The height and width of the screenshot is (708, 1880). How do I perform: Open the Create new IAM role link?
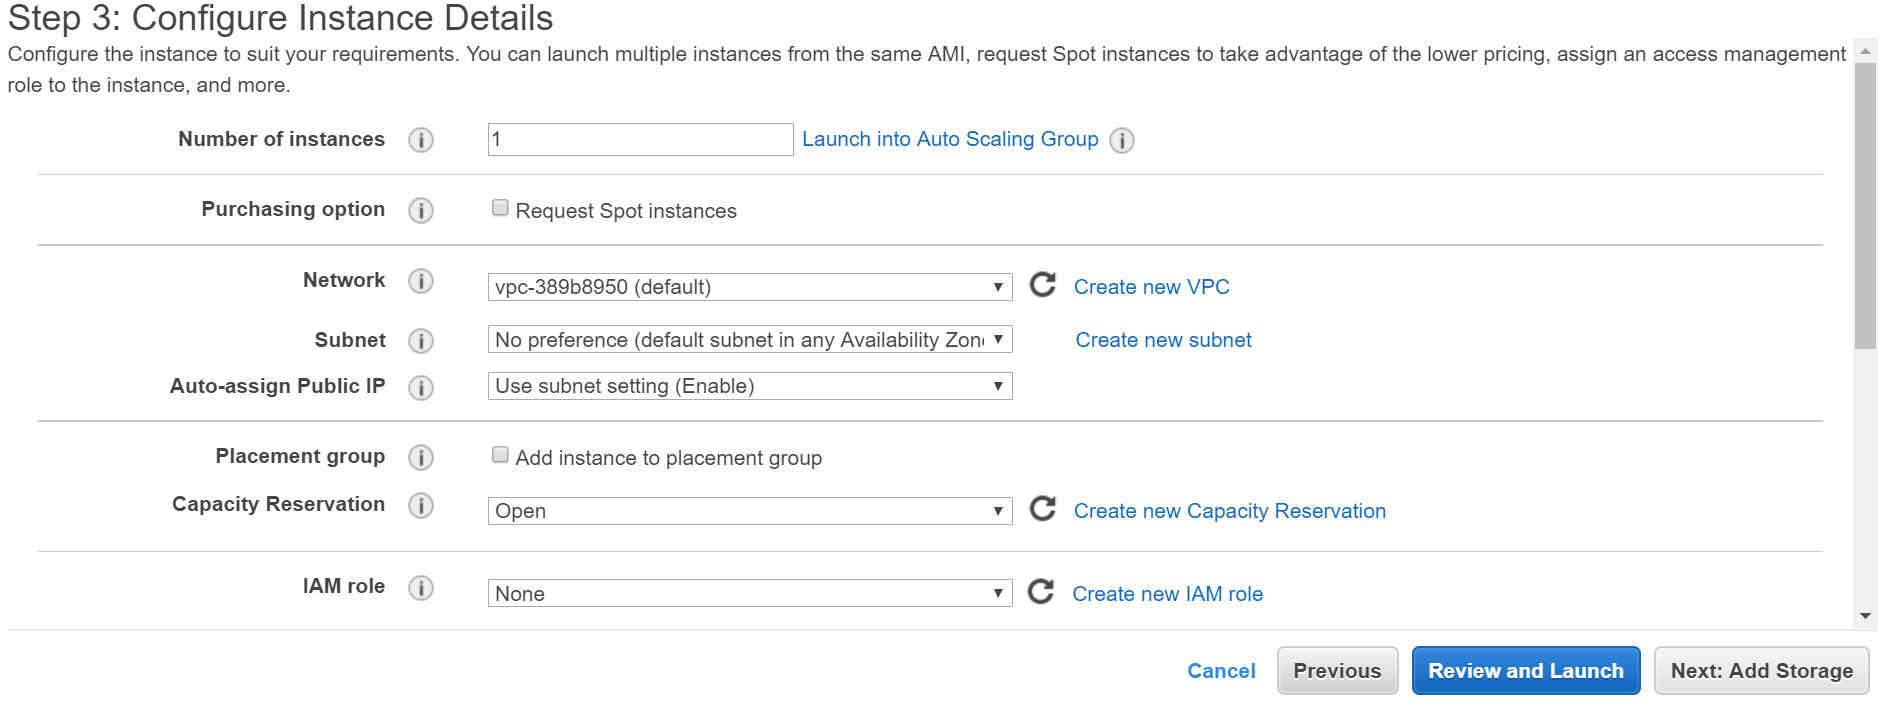1167,594
